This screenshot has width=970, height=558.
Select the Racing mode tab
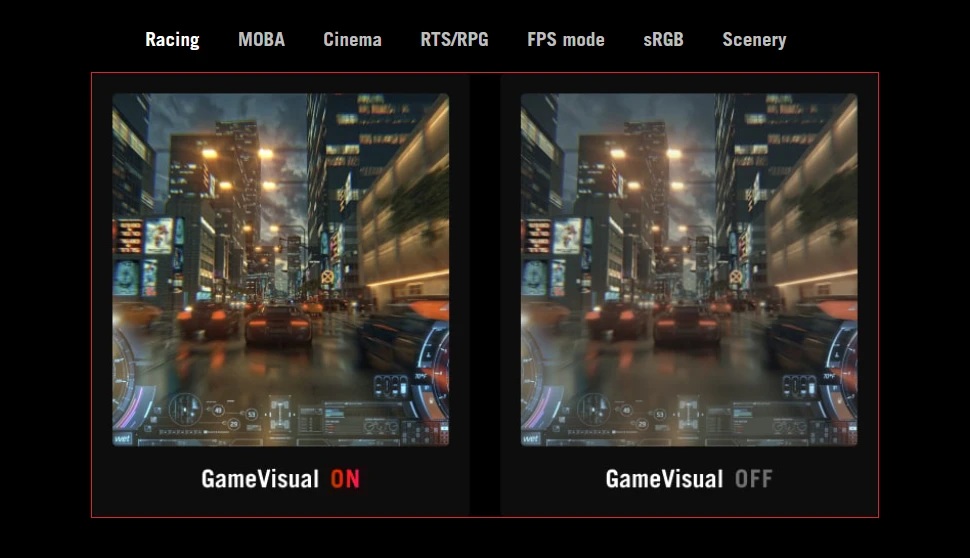coord(172,40)
